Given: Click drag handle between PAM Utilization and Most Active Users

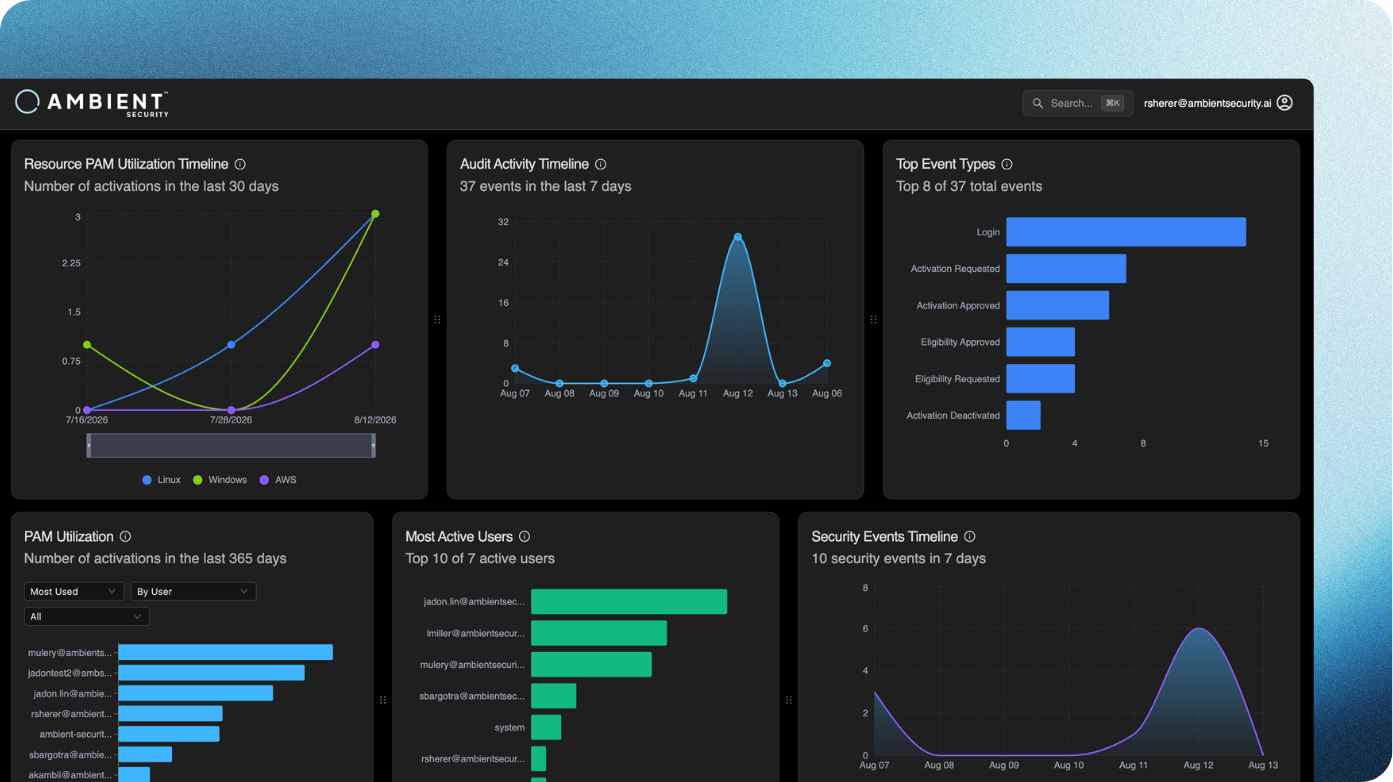Looking at the screenshot, I should click(x=382, y=700).
